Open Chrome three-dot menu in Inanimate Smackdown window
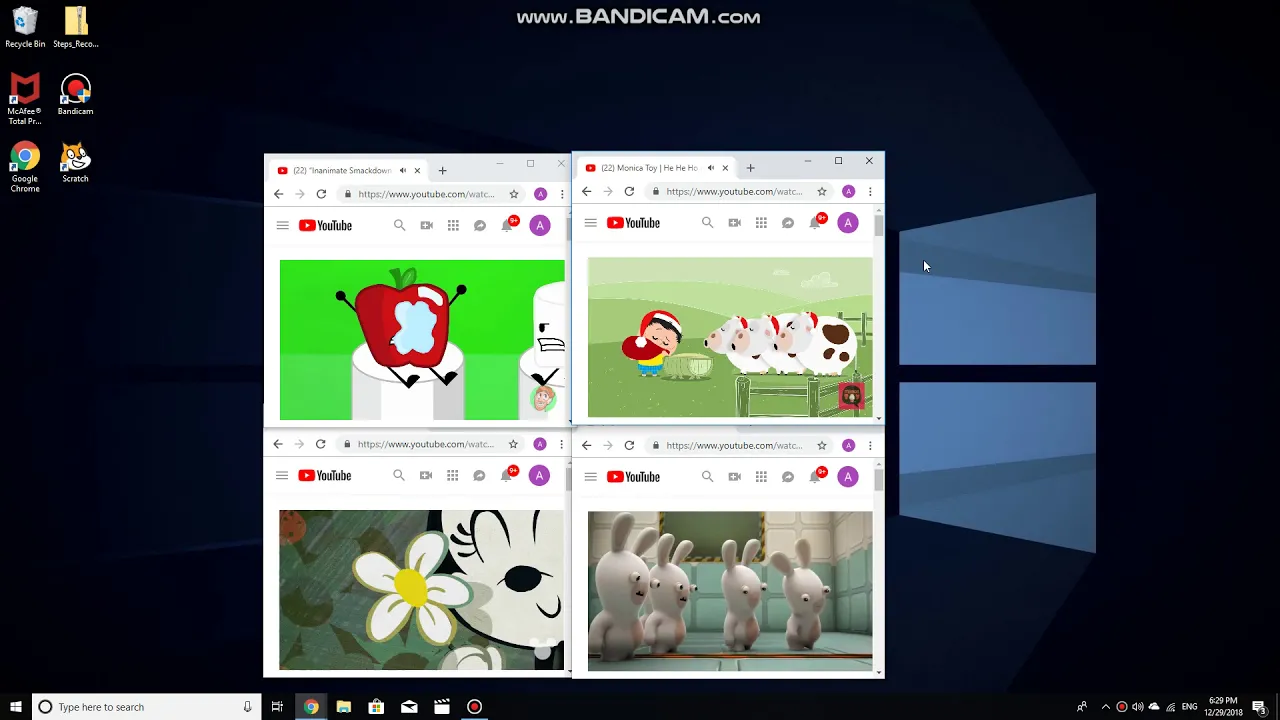The image size is (1280, 720). (x=562, y=194)
